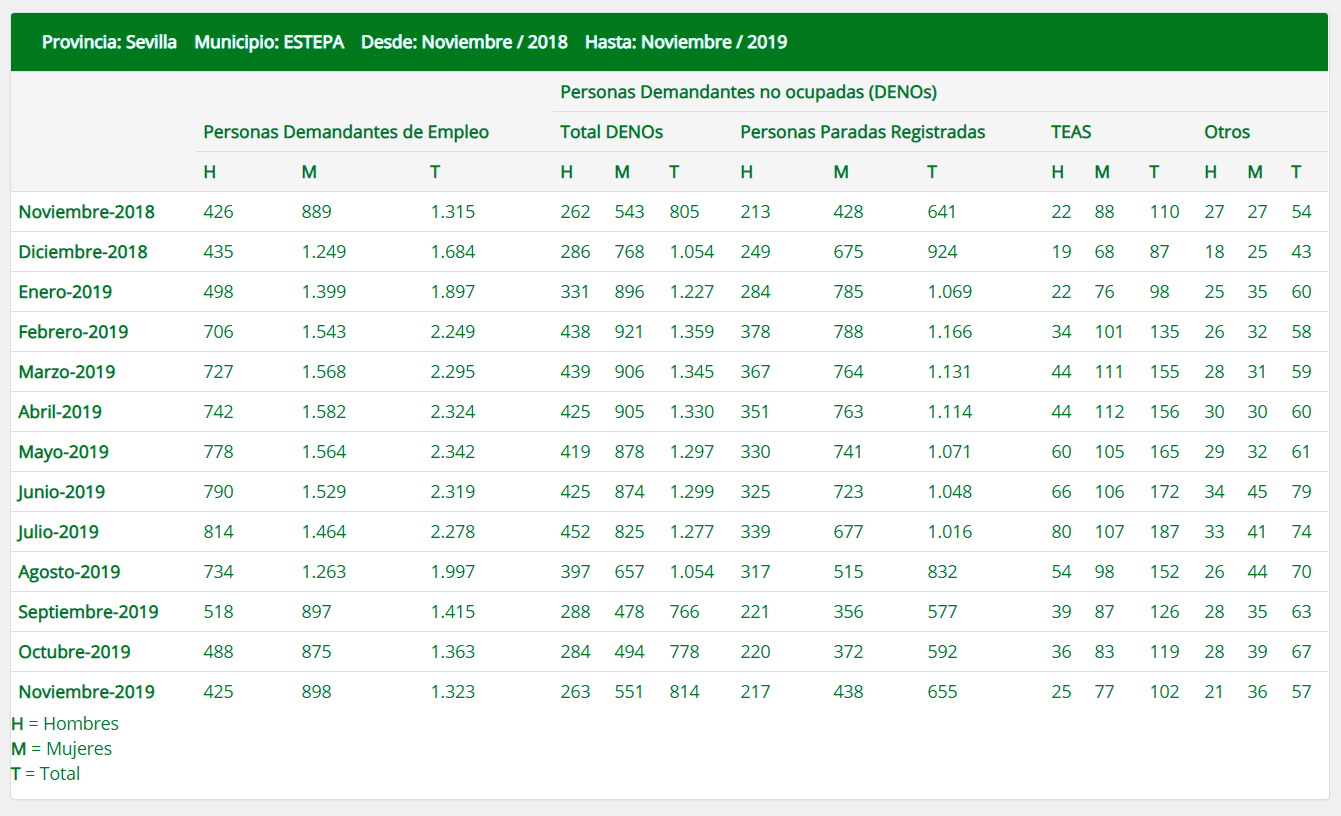
Task: Click the M = Mujeres legend entry
Action: click(62, 749)
